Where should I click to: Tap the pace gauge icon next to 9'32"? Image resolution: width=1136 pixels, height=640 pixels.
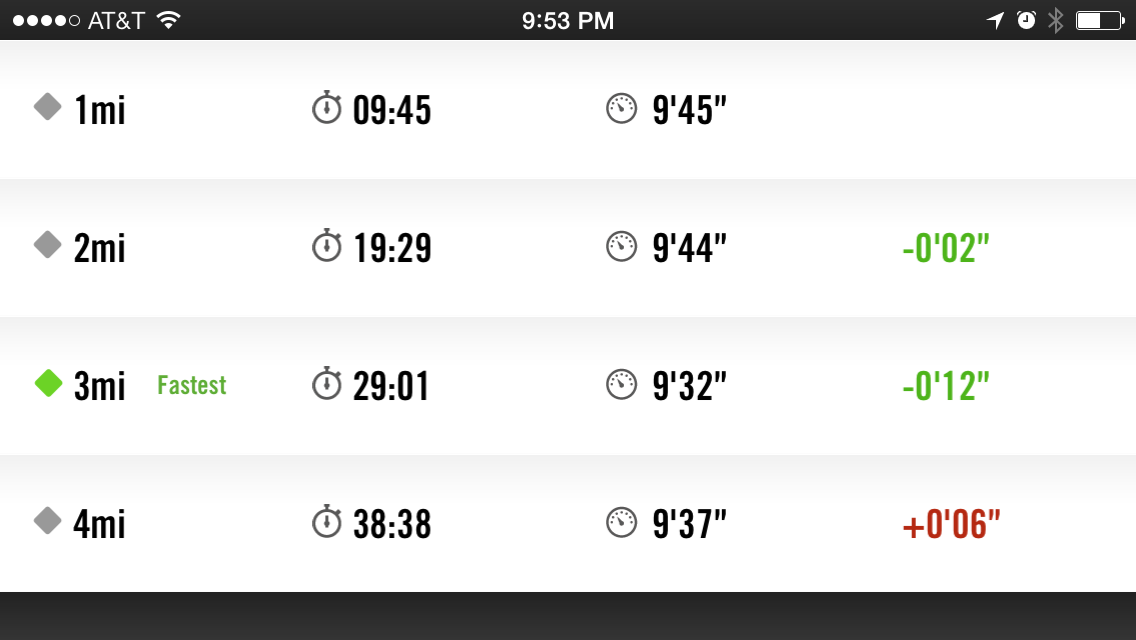pos(622,384)
